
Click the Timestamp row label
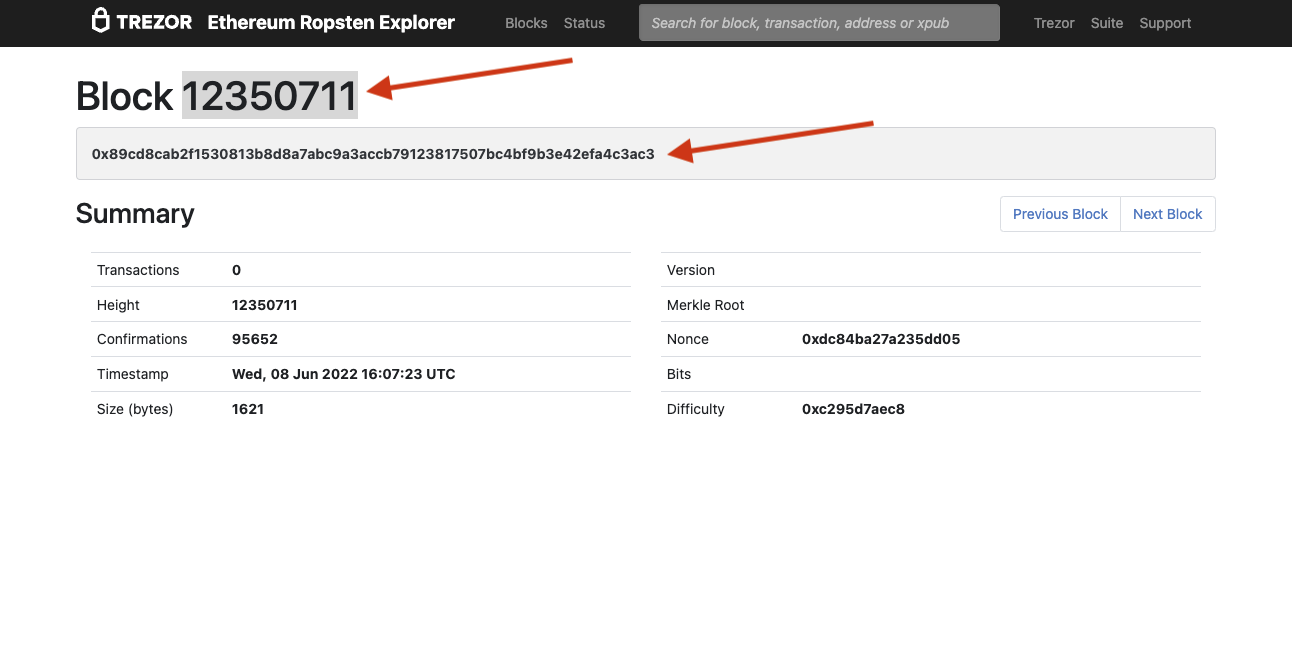(133, 374)
